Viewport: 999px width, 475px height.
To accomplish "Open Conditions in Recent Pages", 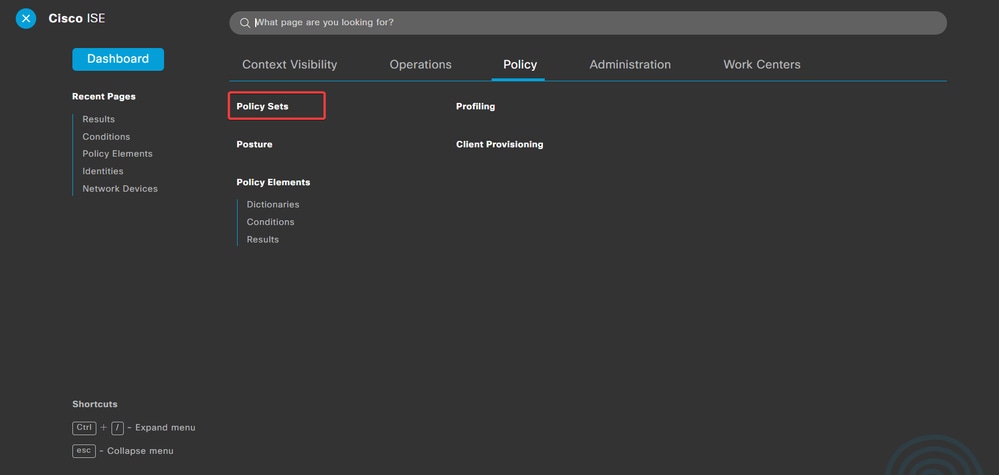I will (106, 137).
